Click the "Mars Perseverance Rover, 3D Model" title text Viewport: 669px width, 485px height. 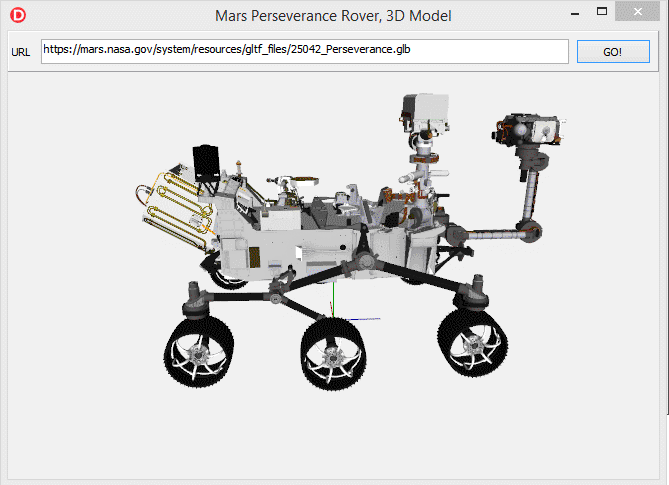point(333,16)
